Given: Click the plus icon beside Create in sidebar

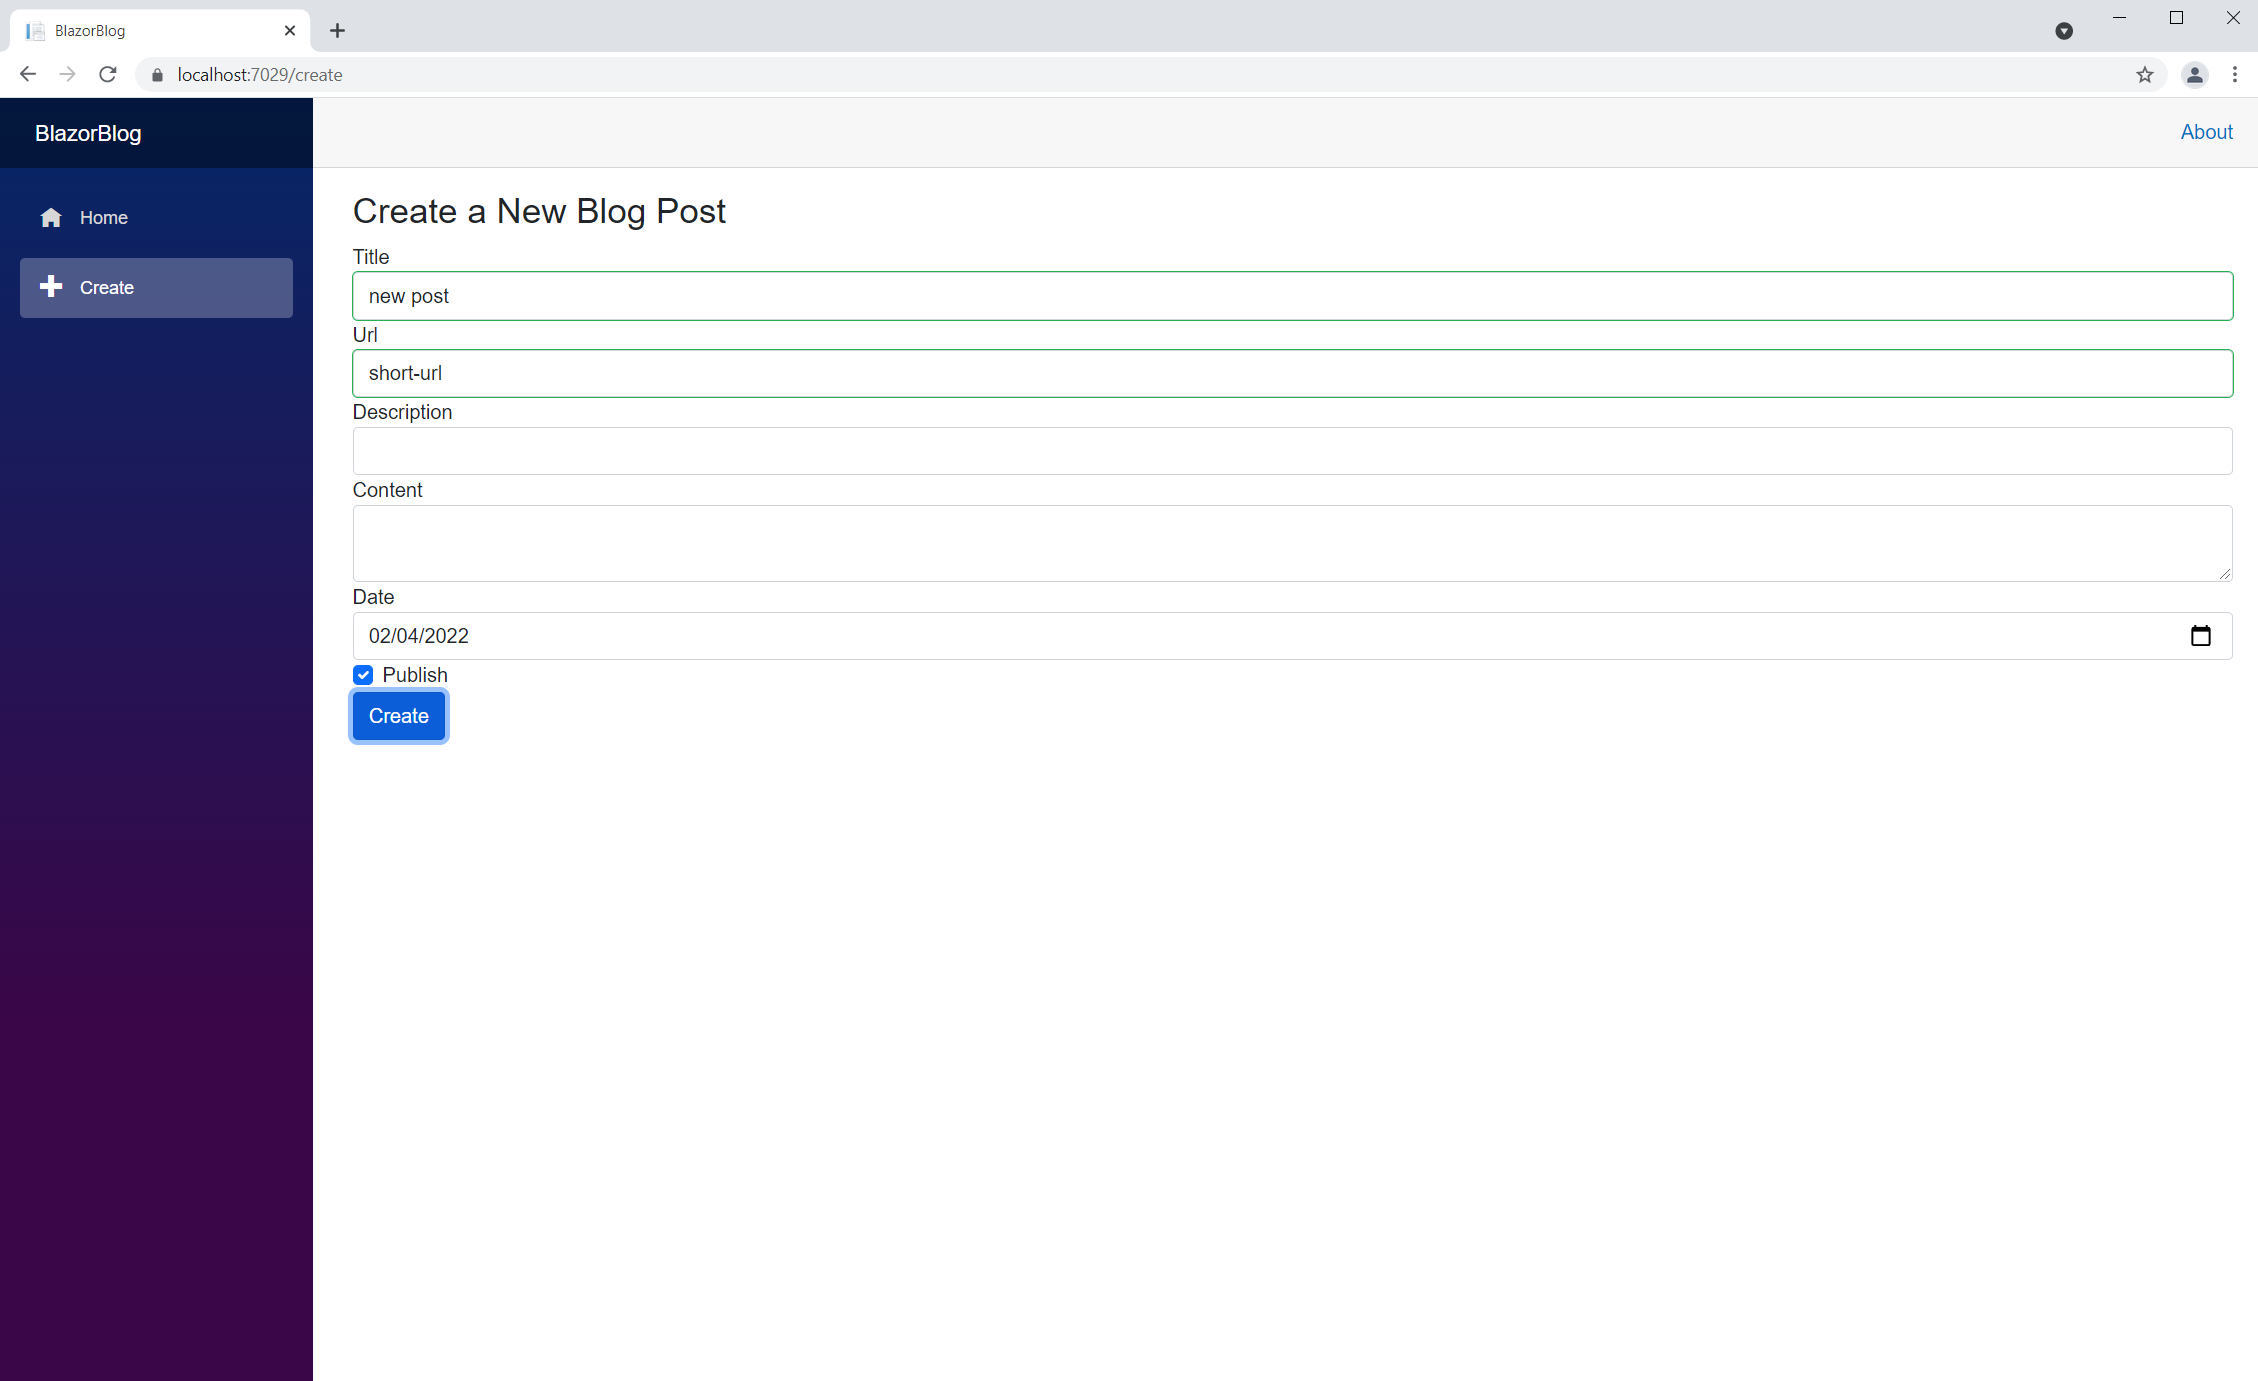Looking at the screenshot, I should [51, 287].
